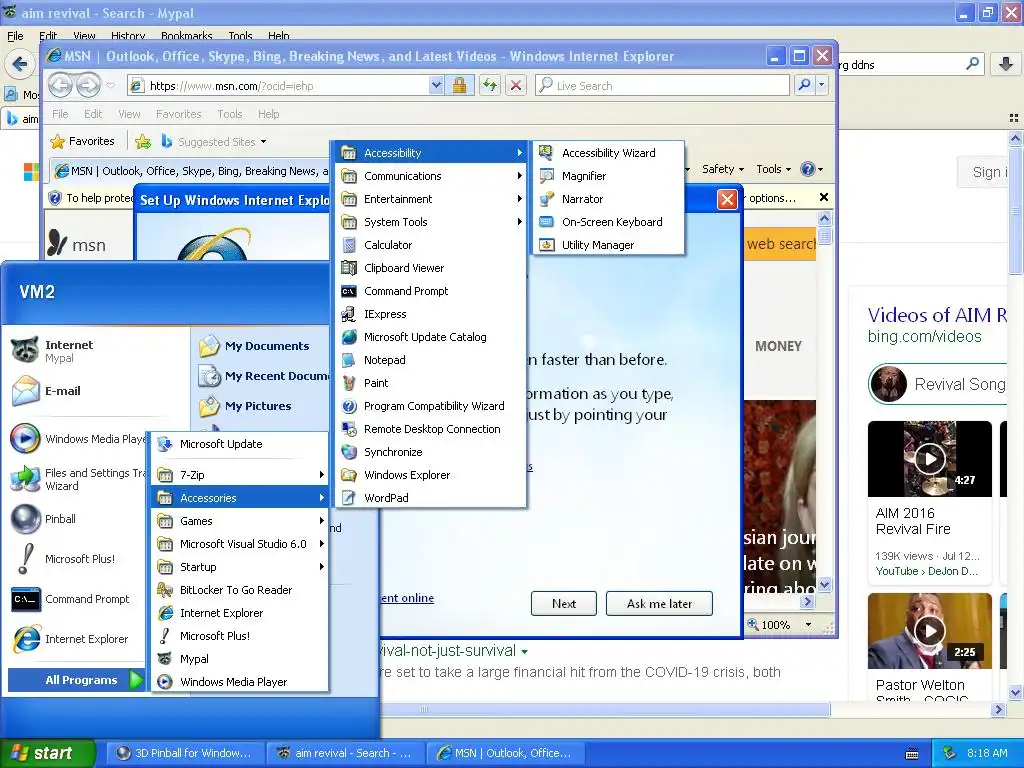Image resolution: width=1024 pixels, height=768 pixels.
Task: Open the IE Tools command bar dropdown
Action: pos(773,169)
